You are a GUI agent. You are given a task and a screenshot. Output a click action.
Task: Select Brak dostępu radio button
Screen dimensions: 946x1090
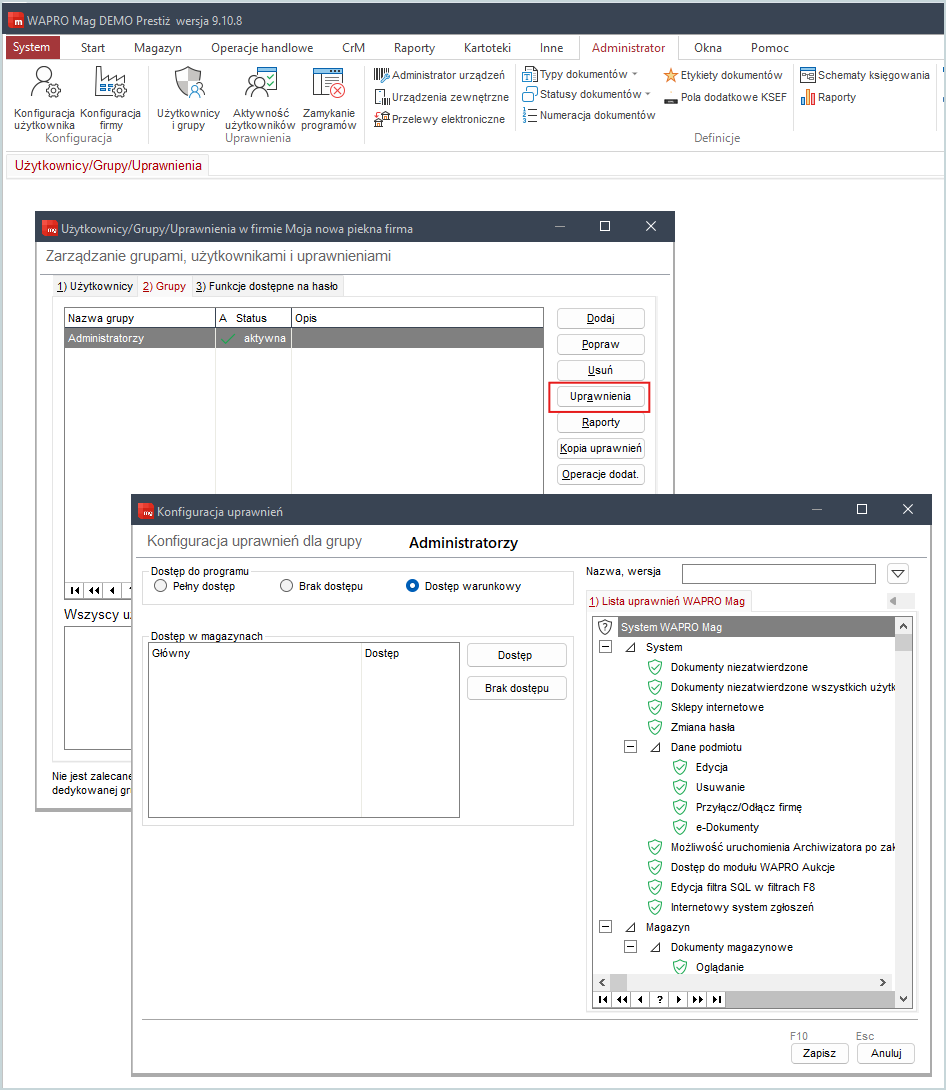(x=286, y=586)
